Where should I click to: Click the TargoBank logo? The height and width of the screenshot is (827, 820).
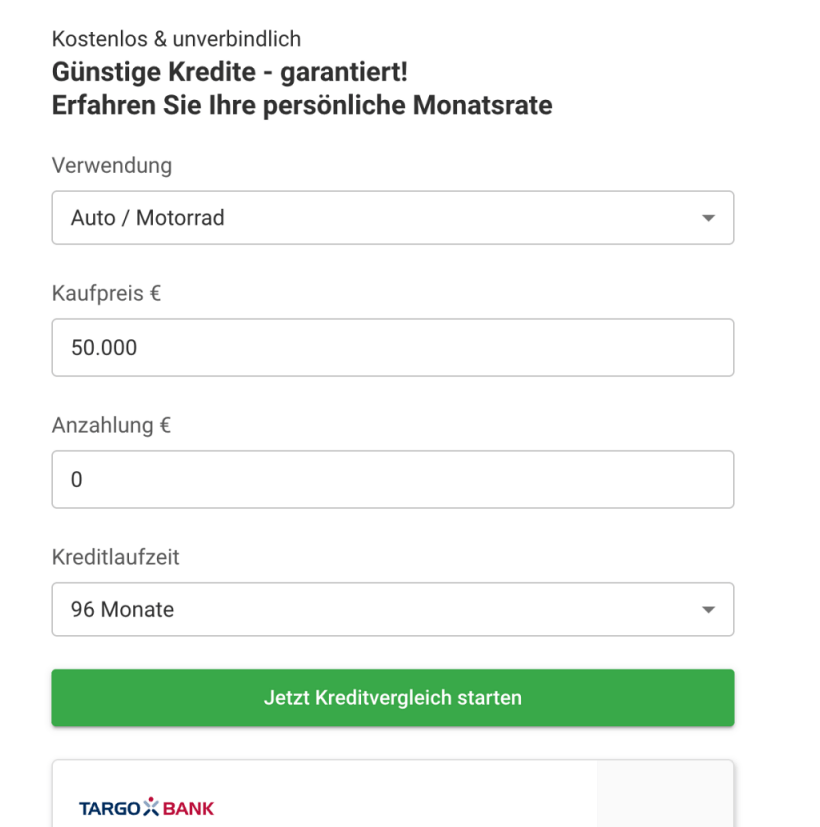pyautogui.click(x=146, y=807)
